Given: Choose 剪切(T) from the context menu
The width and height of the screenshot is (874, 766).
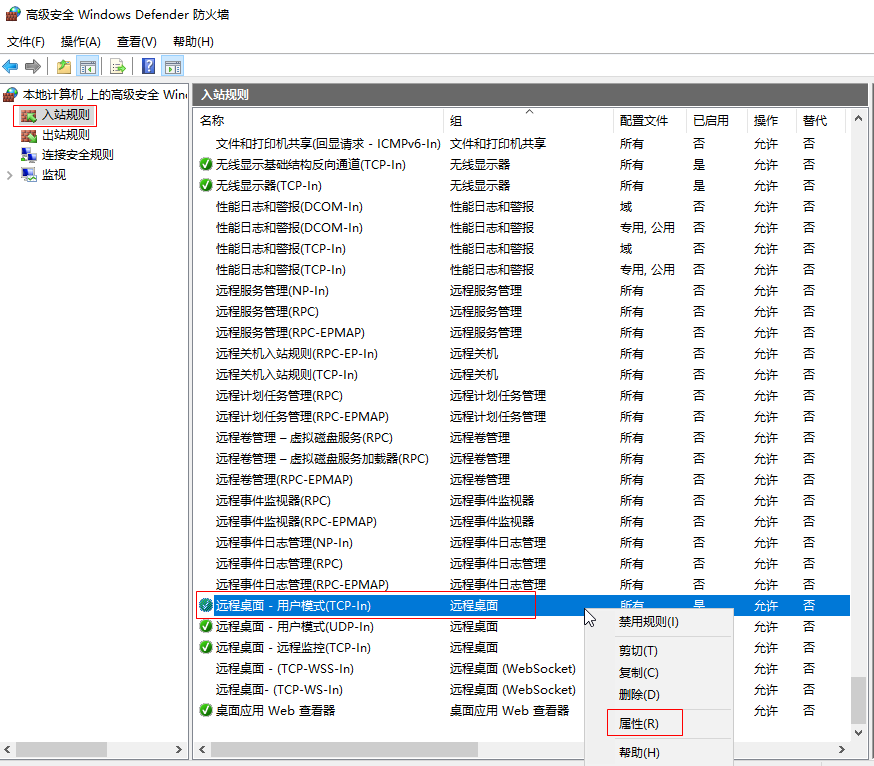Looking at the screenshot, I should (659, 651).
